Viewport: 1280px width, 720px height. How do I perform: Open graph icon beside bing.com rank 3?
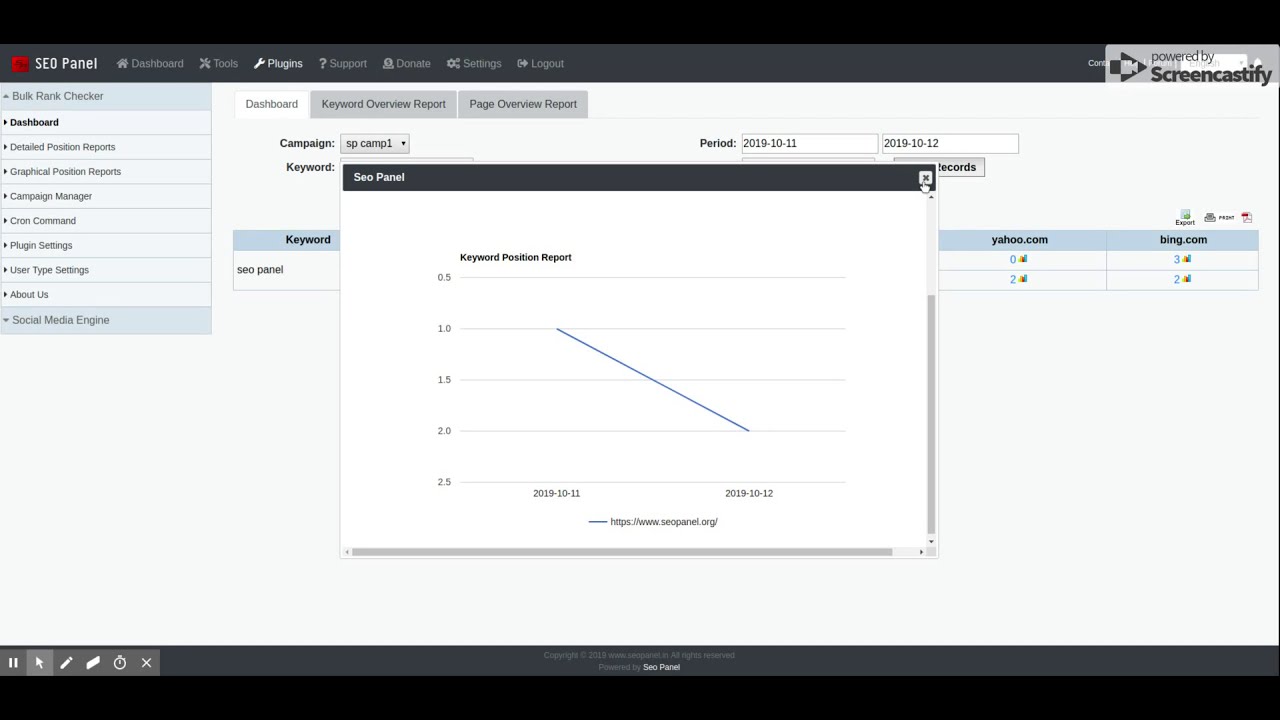pos(1187,259)
